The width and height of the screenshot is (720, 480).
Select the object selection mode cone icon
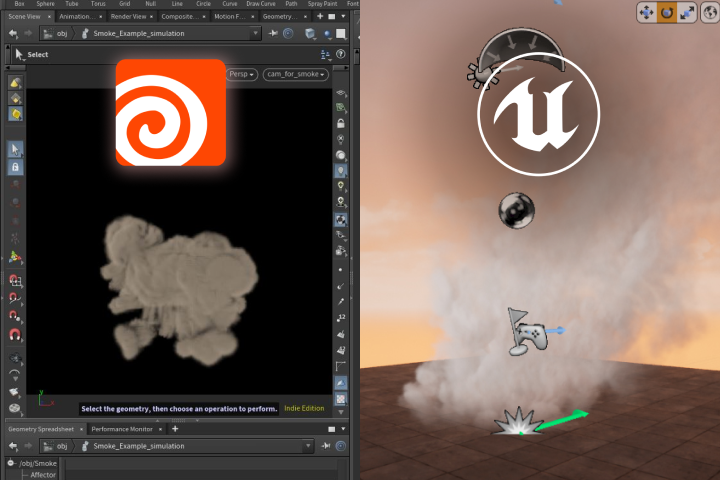pyautogui.click(x=15, y=83)
